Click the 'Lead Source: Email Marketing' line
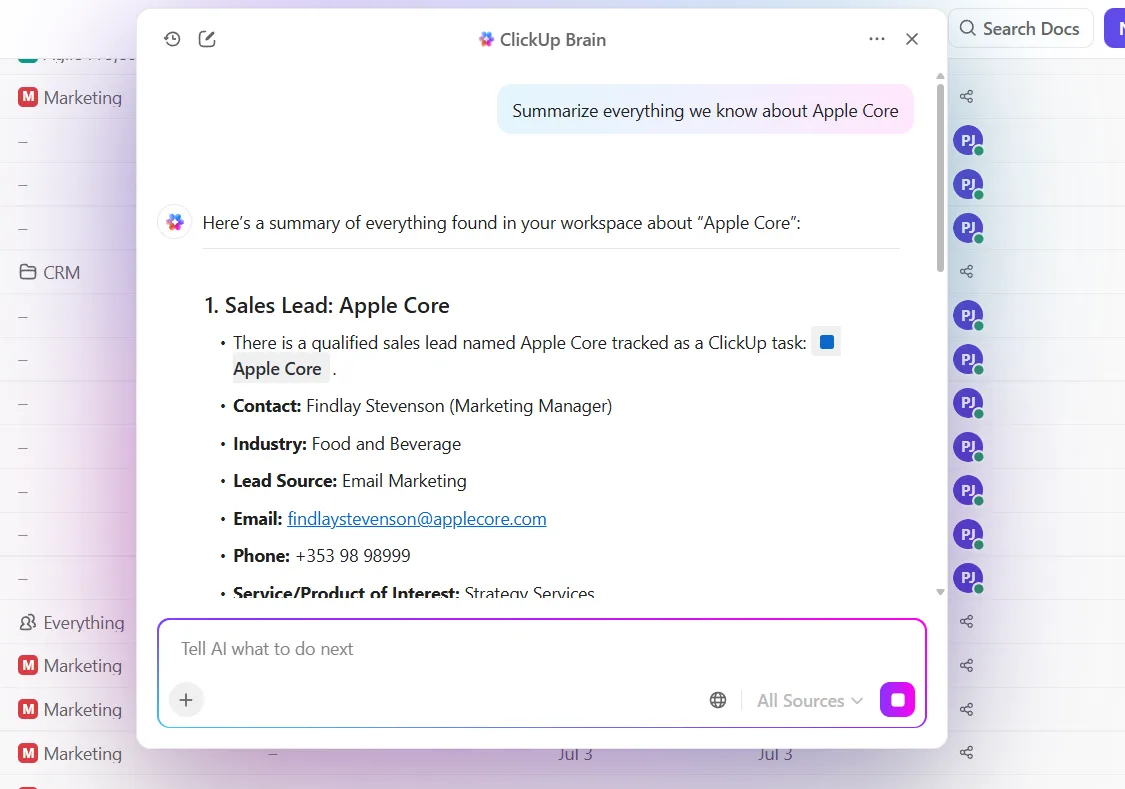The width and height of the screenshot is (1125, 789). pos(350,481)
